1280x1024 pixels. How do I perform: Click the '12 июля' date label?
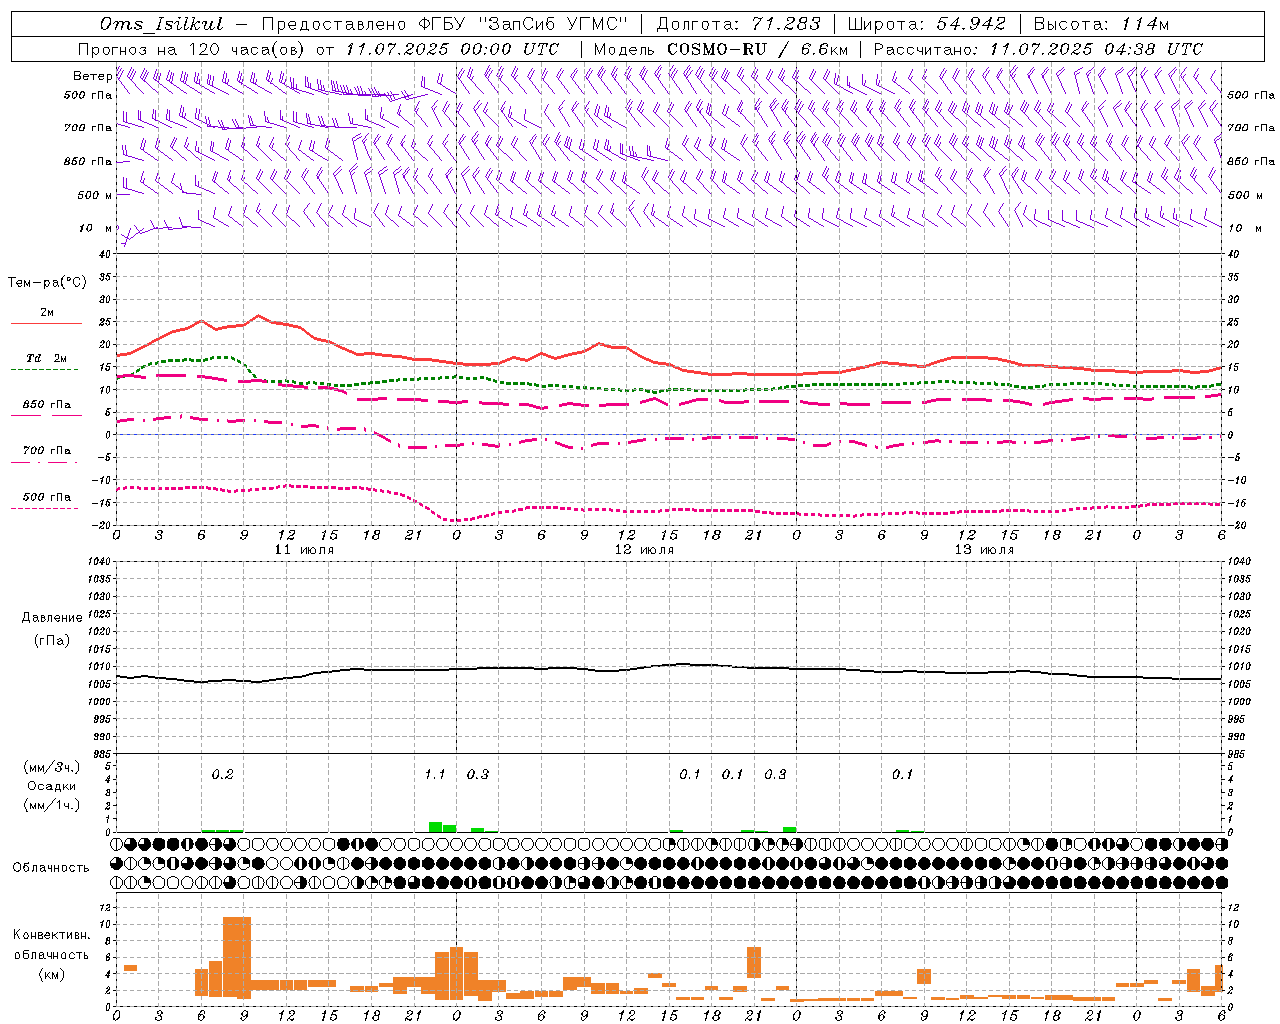[x=644, y=550]
